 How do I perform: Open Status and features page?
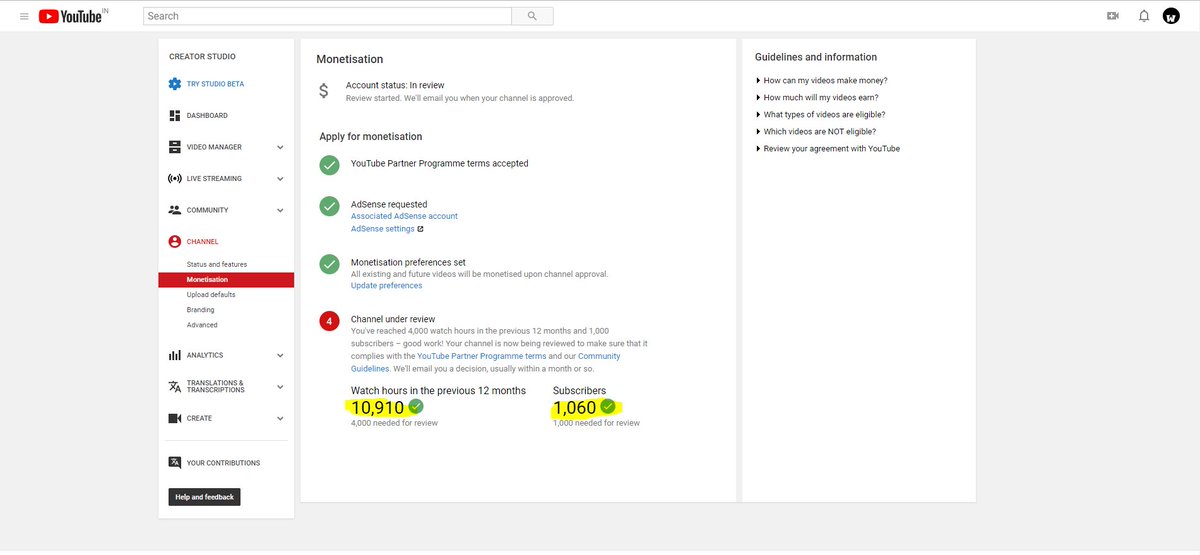coord(216,265)
